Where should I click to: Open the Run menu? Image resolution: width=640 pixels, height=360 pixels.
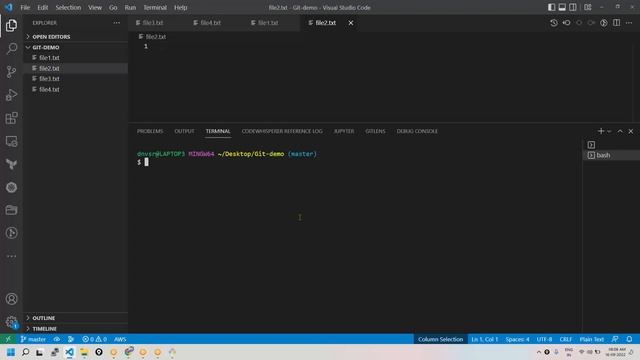[x=130, y=7]
